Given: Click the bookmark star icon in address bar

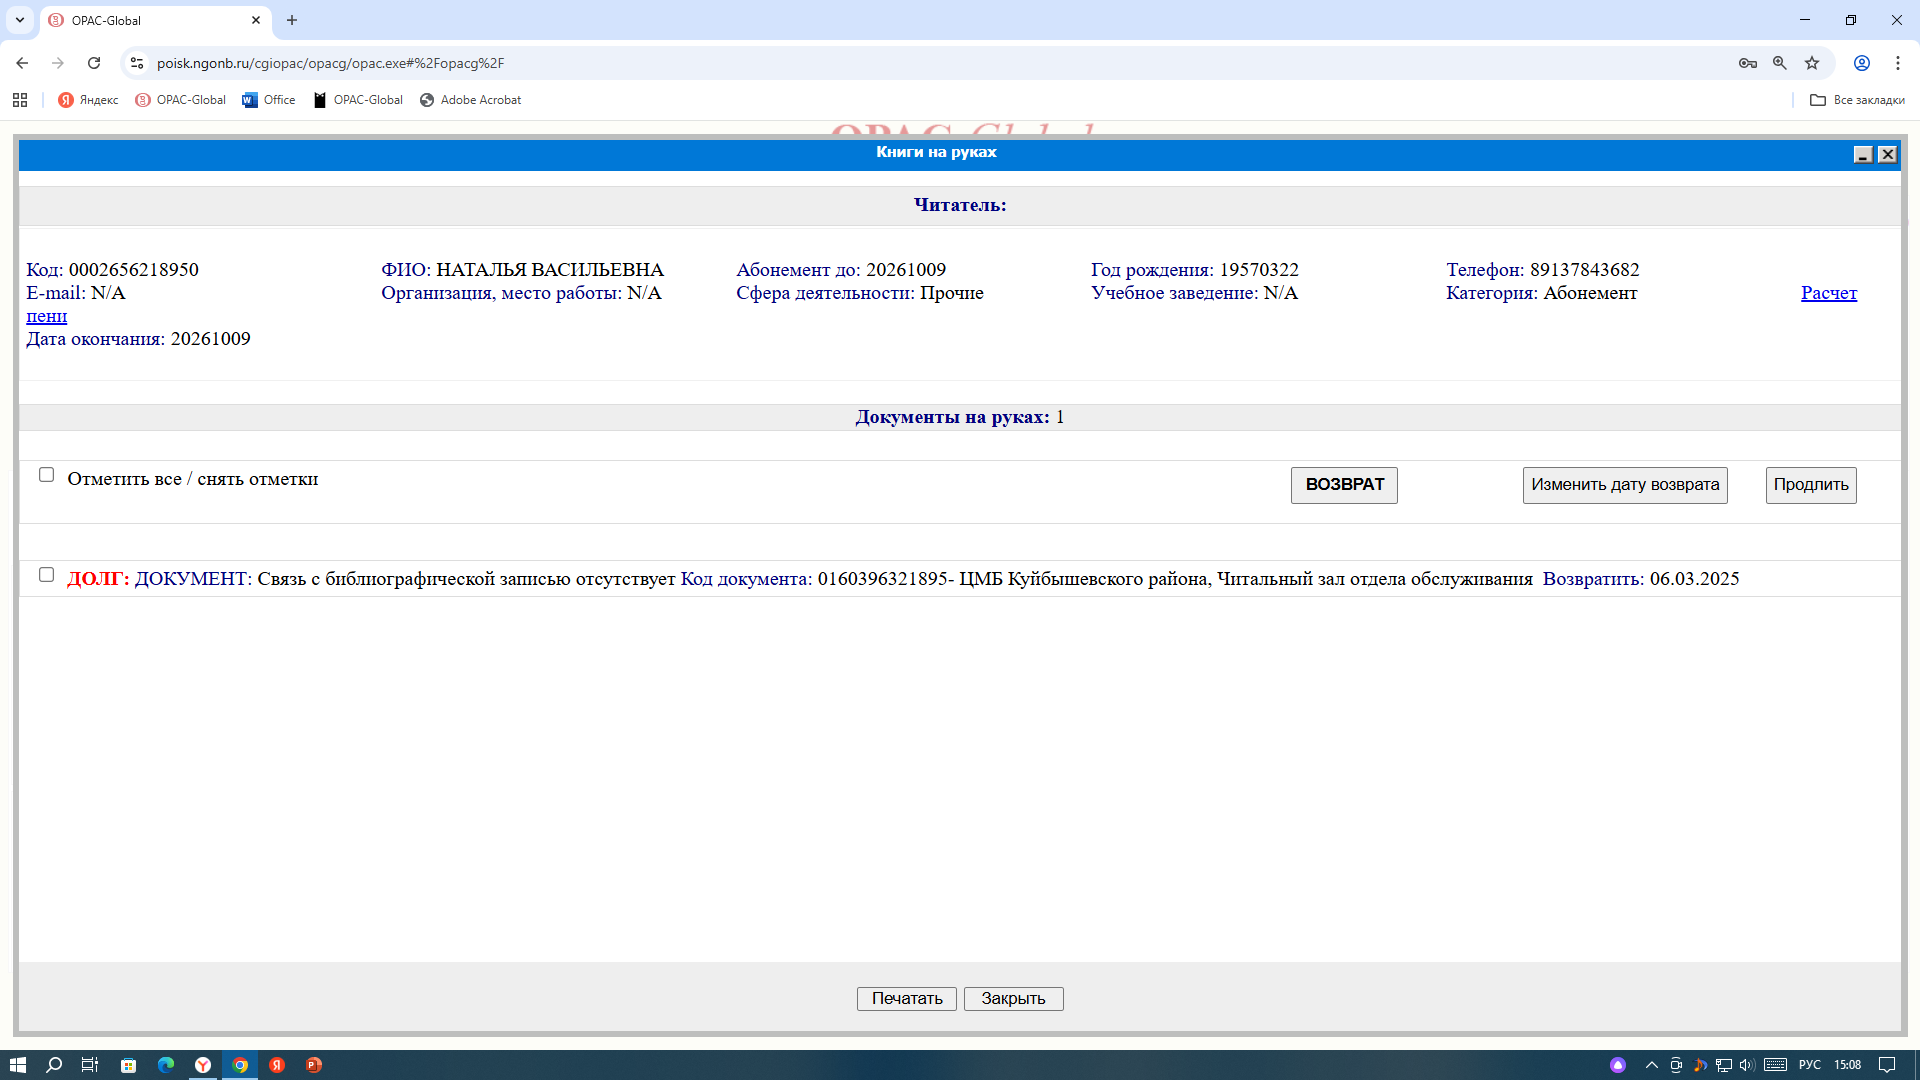Looking at the screenshot, I should coord(1811,63).
